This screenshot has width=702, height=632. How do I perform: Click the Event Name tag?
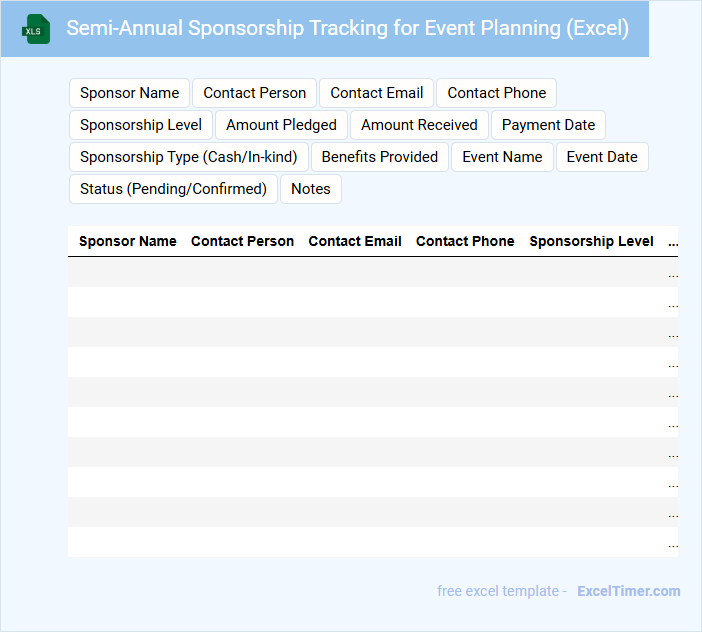pos(502,157)
